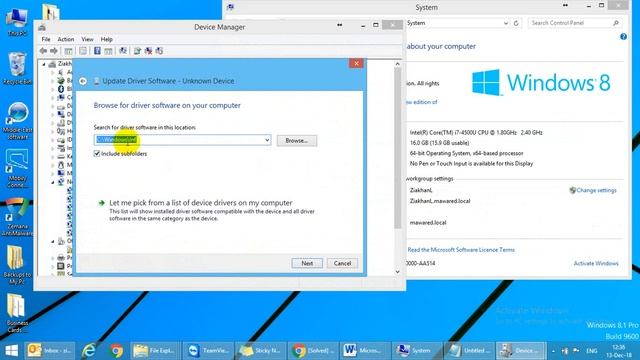
Task: Switch to Outlook Inbox on the taskbar
Action: click(x=51, y=350)
